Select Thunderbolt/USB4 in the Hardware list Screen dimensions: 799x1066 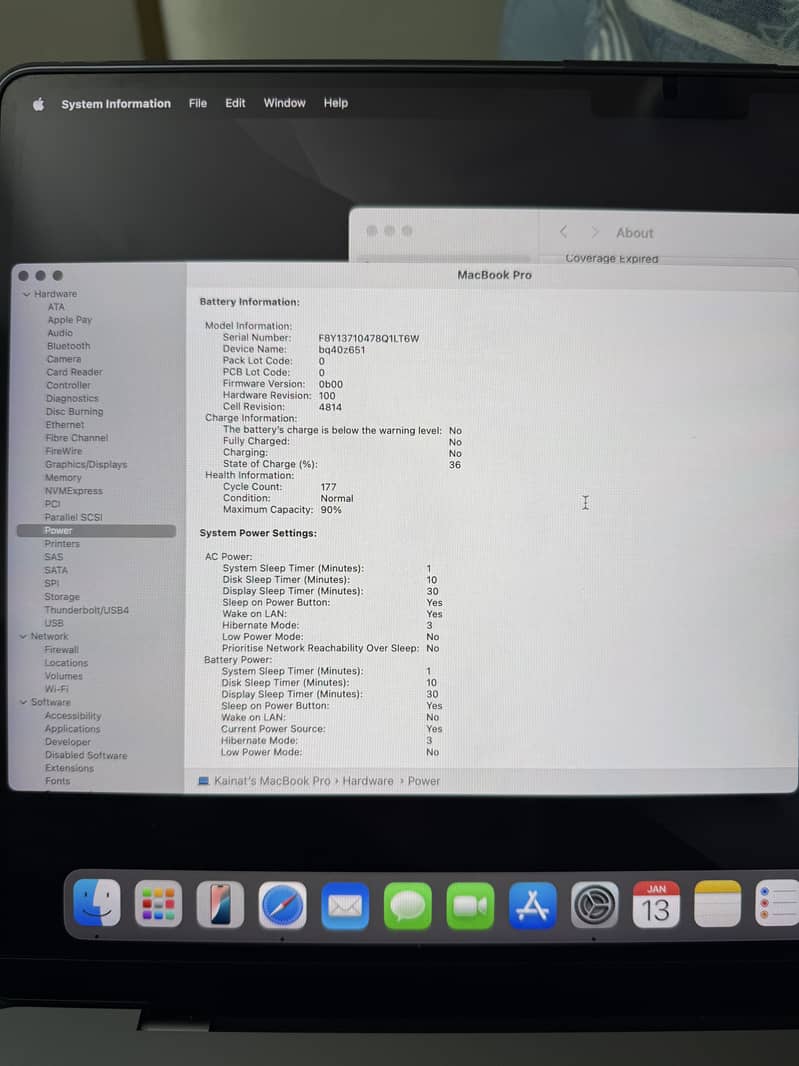click(x=86, y=610)
